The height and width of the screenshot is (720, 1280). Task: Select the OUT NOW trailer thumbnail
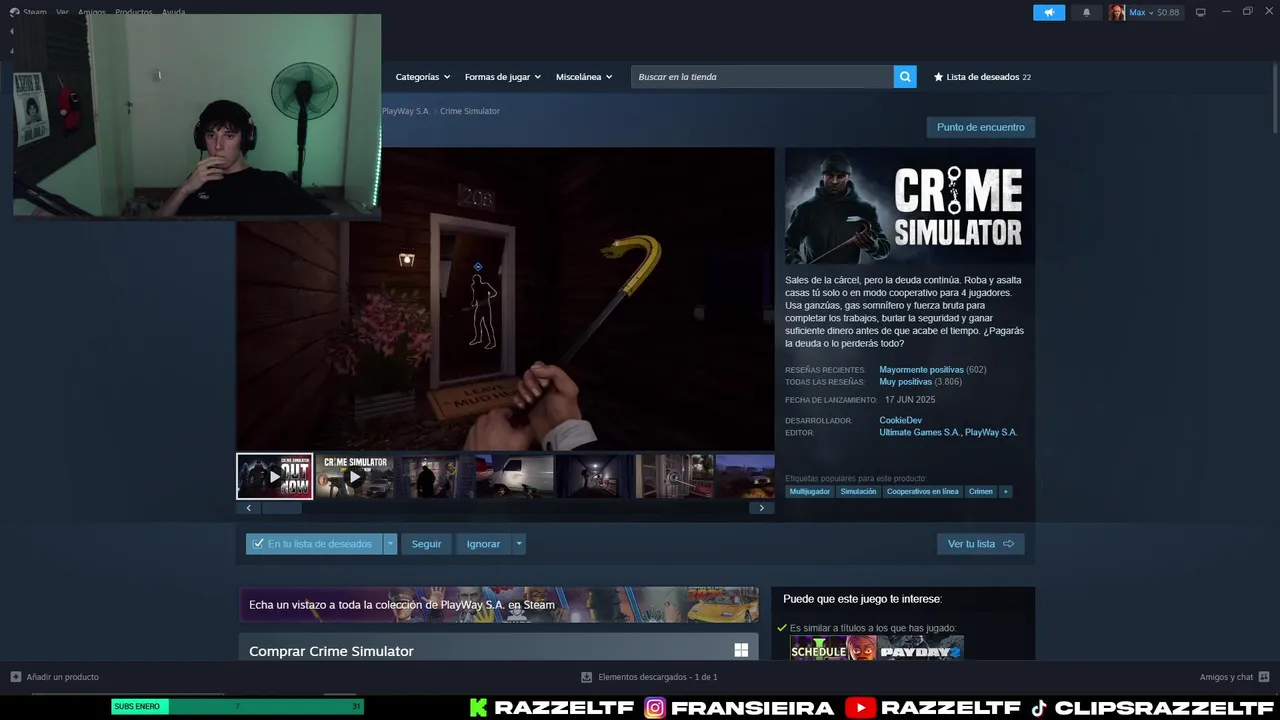point(274,476)
